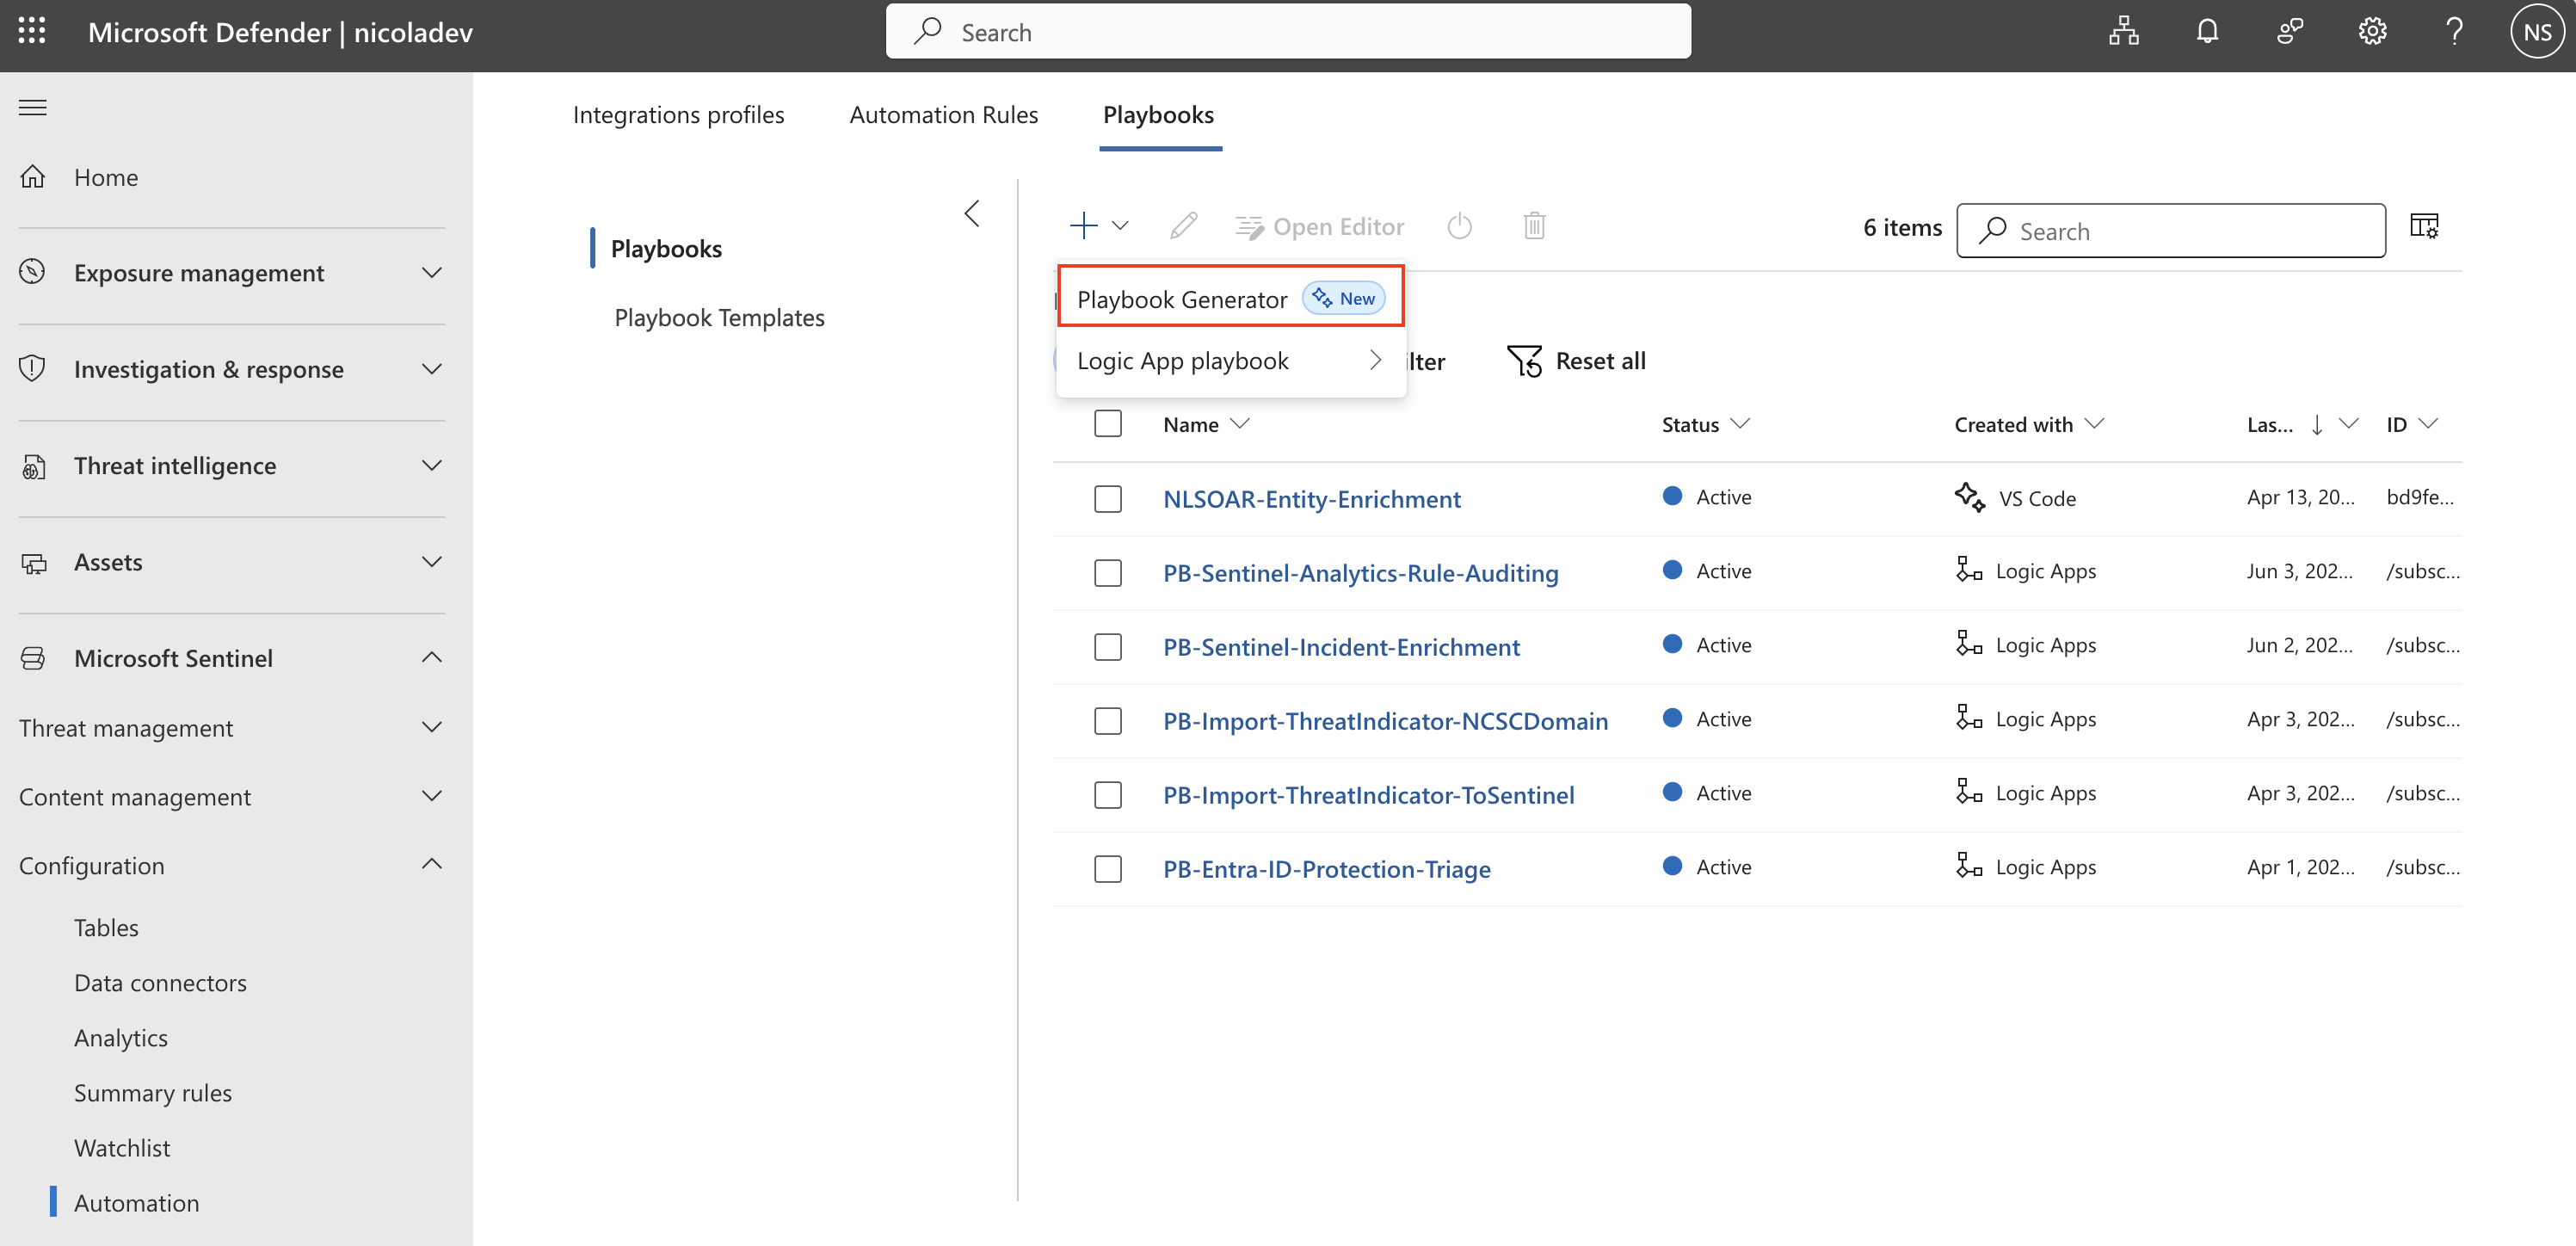Click the VS Code sparkle icon
The height and width of the screenshot is (1246, 2576).
point(1969,497)
